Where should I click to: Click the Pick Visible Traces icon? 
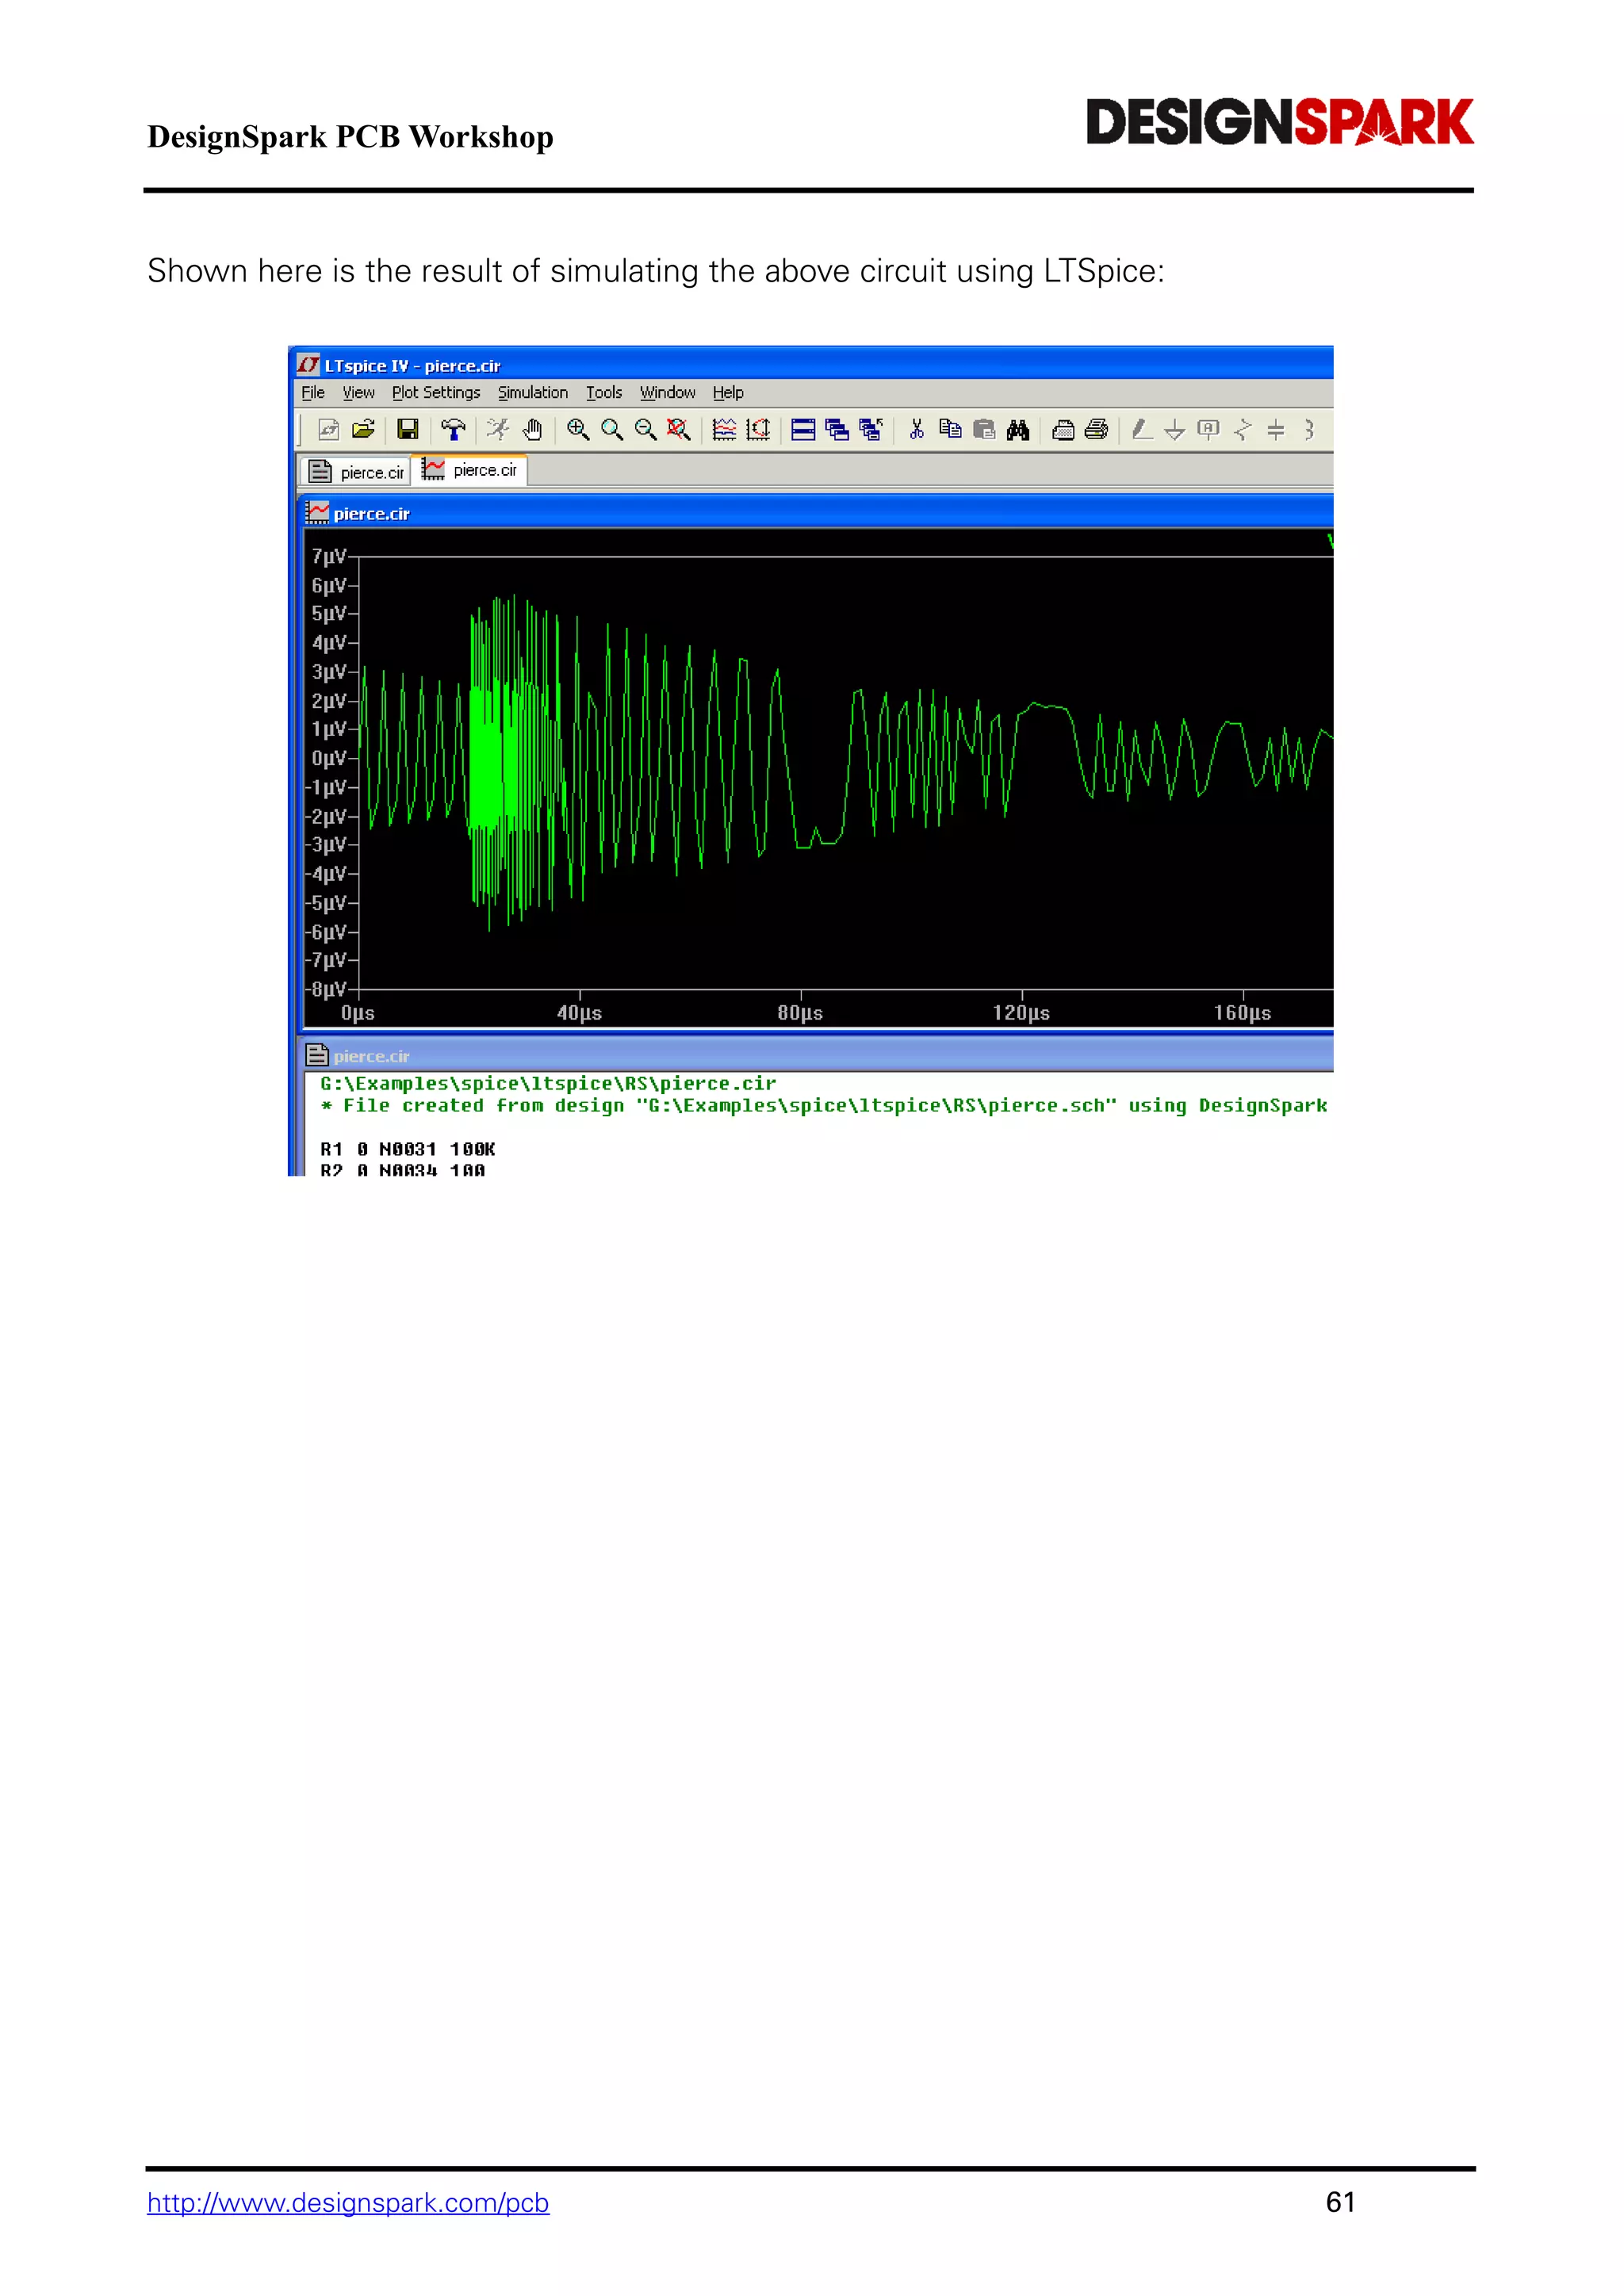(724, 430)
